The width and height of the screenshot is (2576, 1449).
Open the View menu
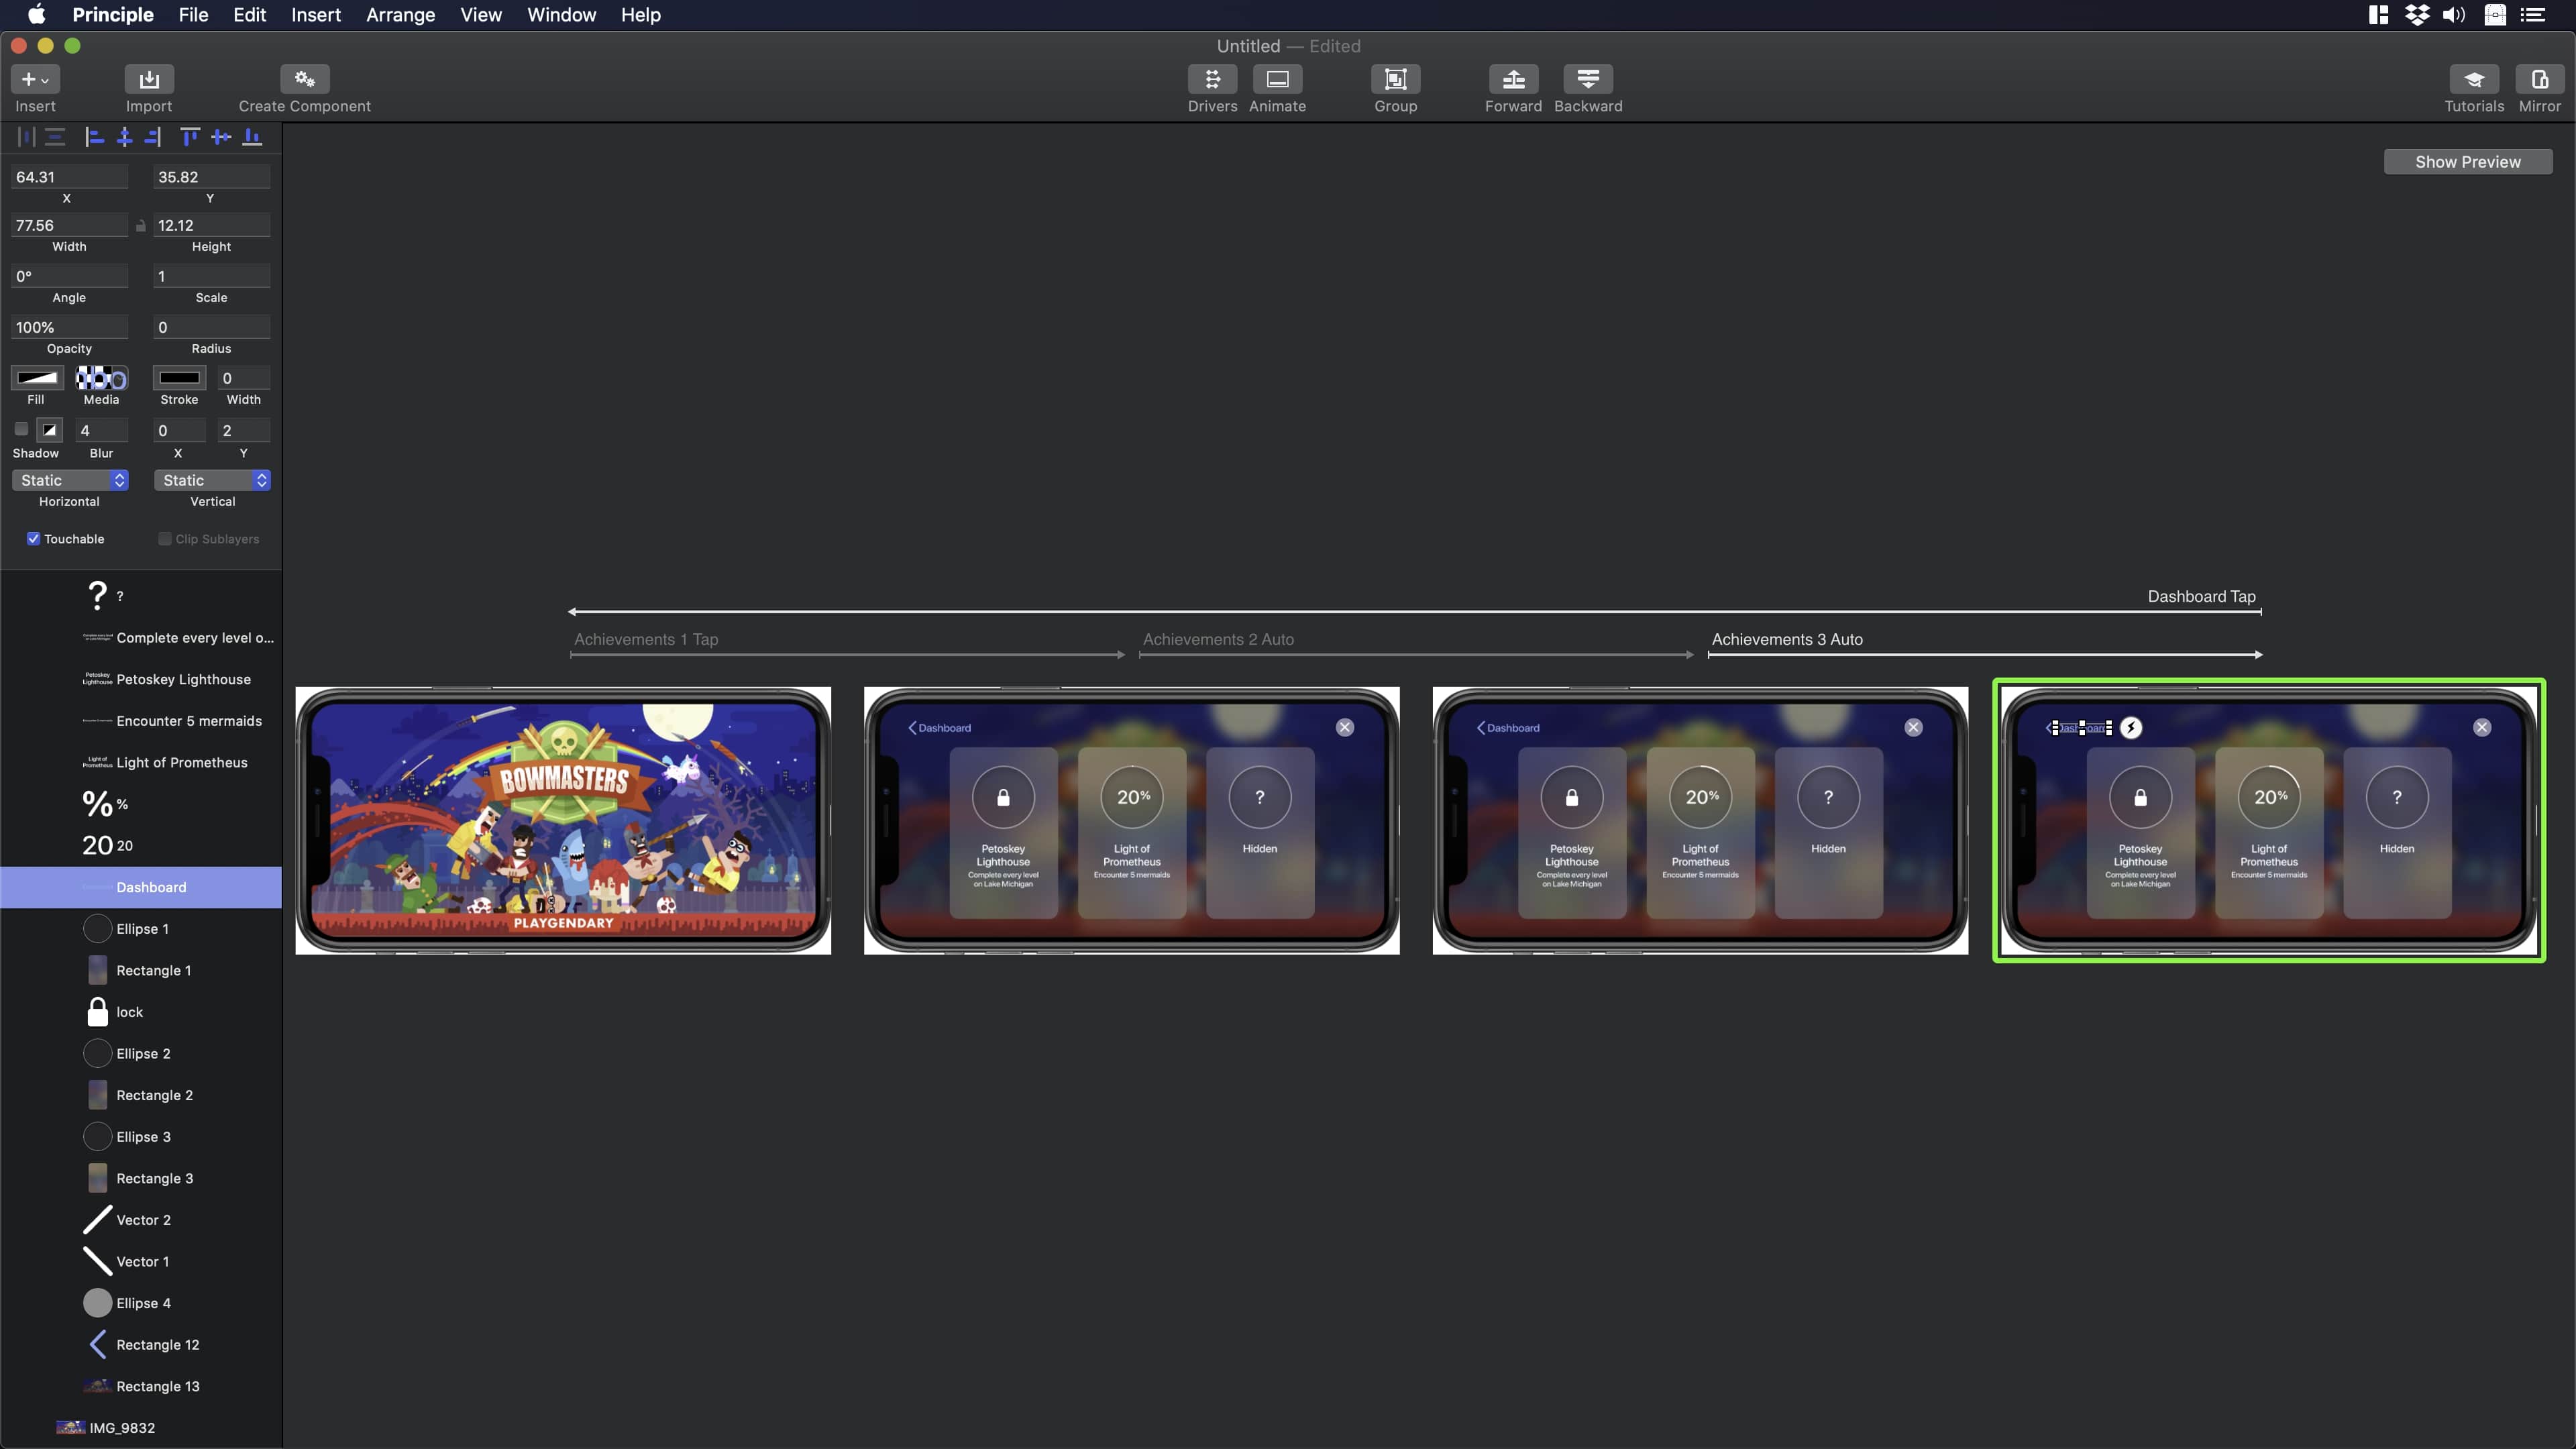tap(480, 15)
